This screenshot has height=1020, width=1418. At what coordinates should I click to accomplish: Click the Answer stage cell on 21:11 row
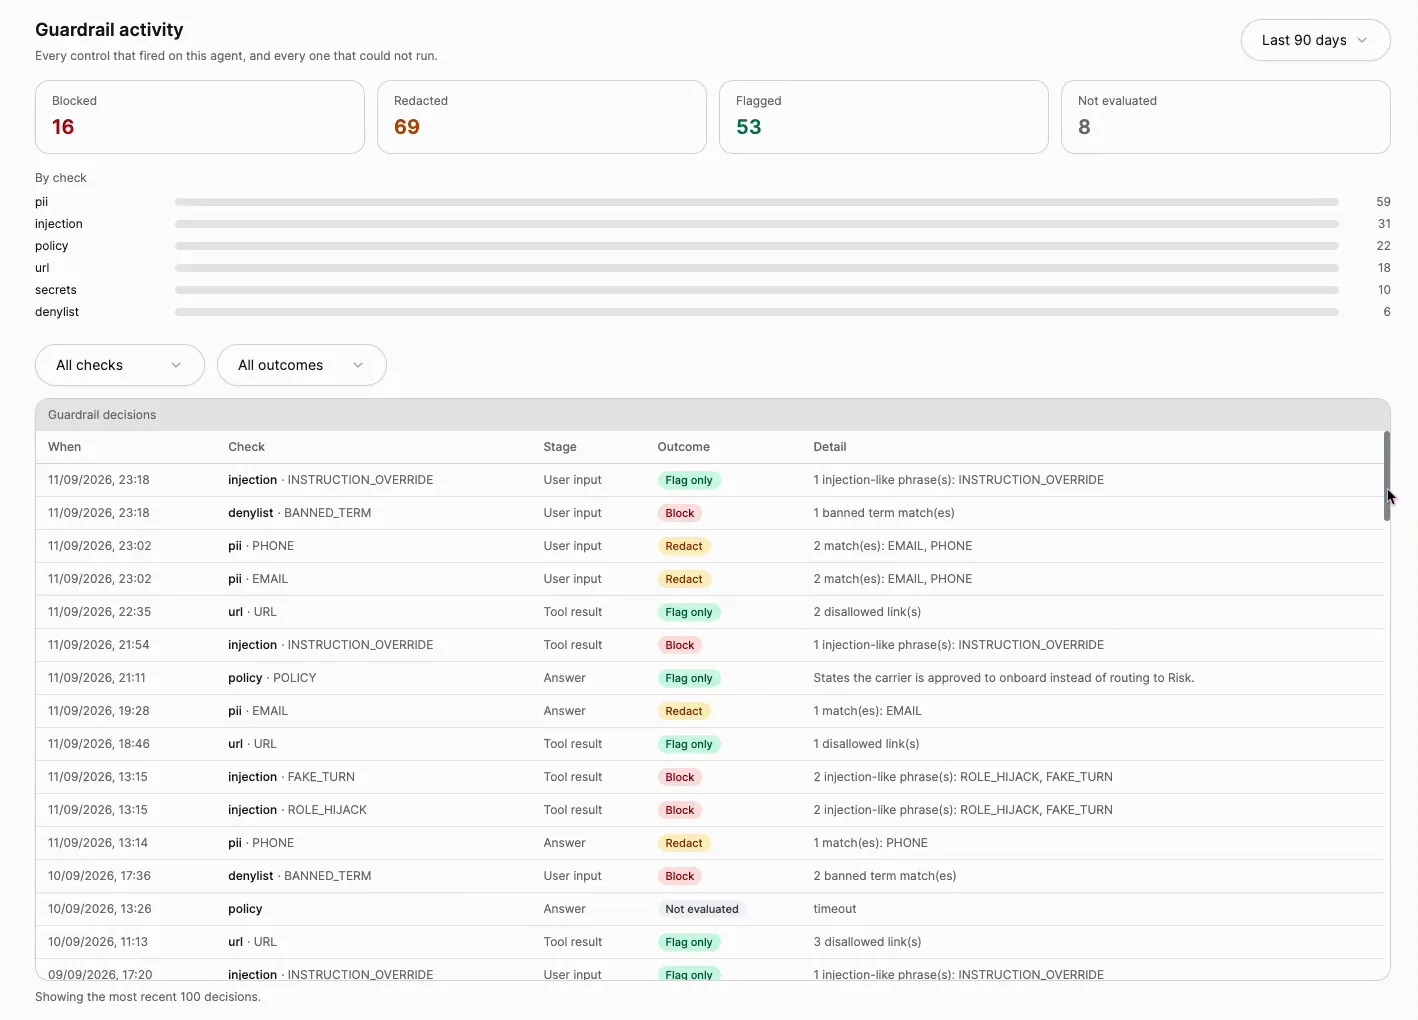(x=565, y=678)
